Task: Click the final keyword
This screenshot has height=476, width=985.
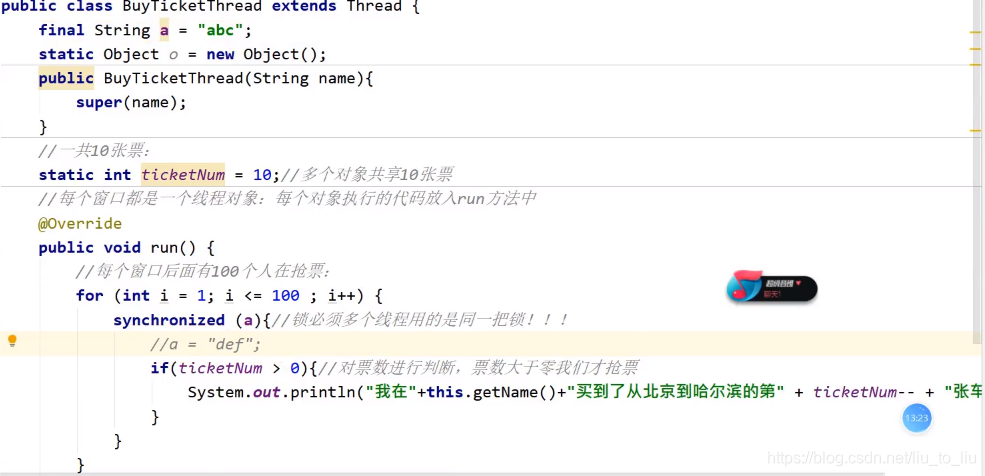Action: coord(62,30)
